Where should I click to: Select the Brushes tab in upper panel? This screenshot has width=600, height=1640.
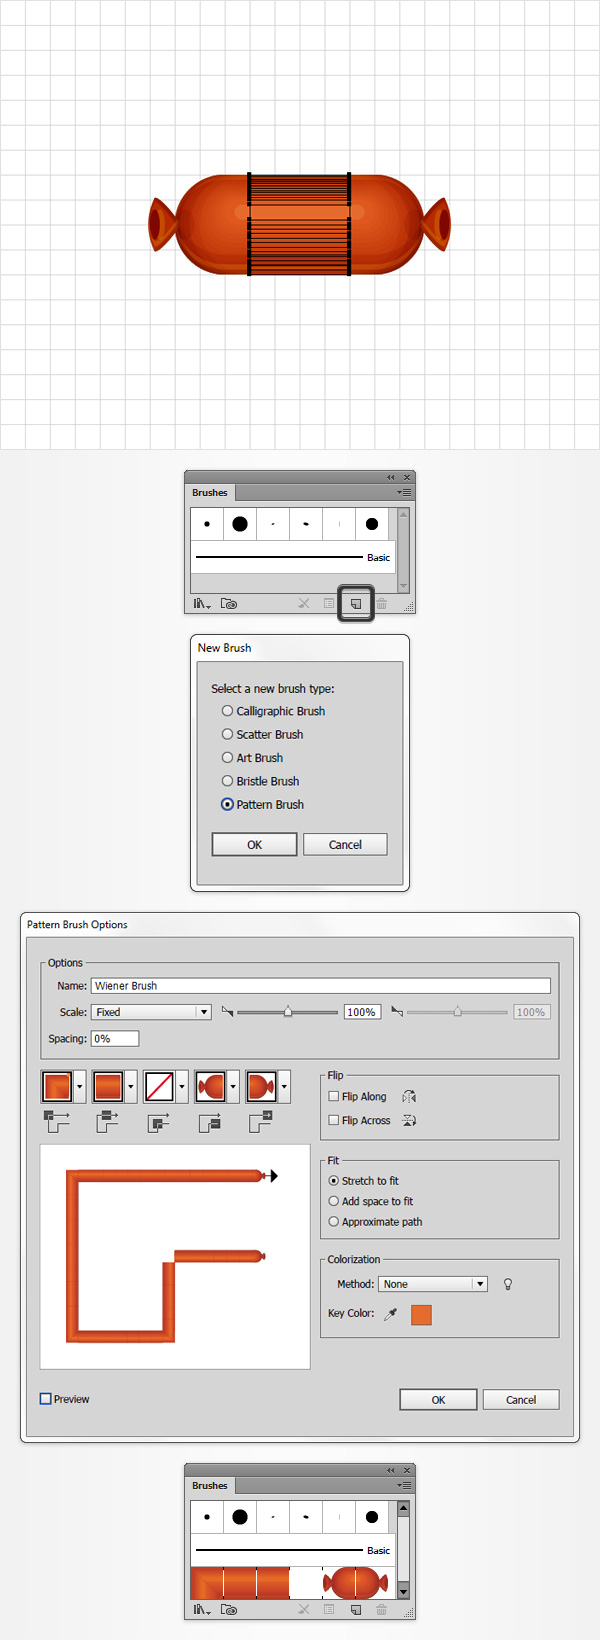pyautogui.click(x=210, y=492)
